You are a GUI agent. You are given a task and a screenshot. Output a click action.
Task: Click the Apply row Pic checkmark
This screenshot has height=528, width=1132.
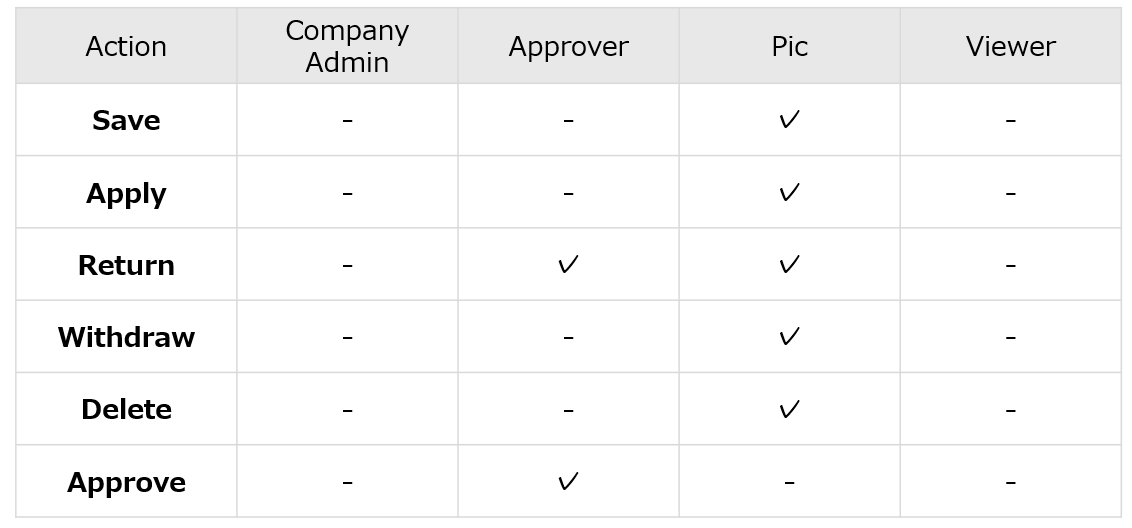(789, 193)
